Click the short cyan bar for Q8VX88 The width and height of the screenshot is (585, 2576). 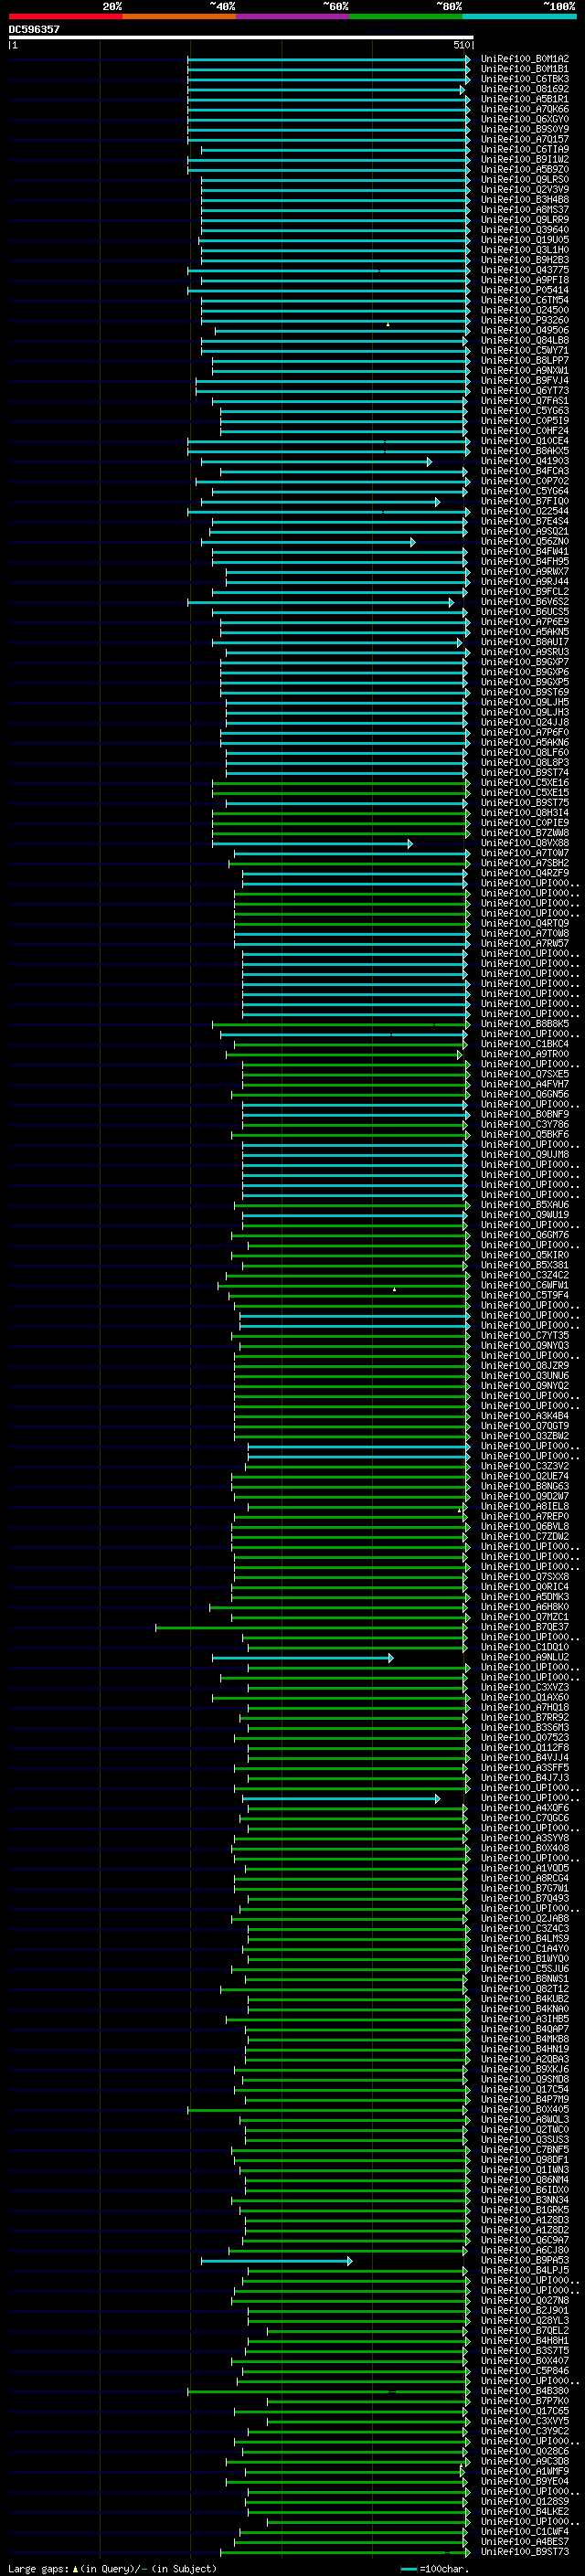coord(312,844)
